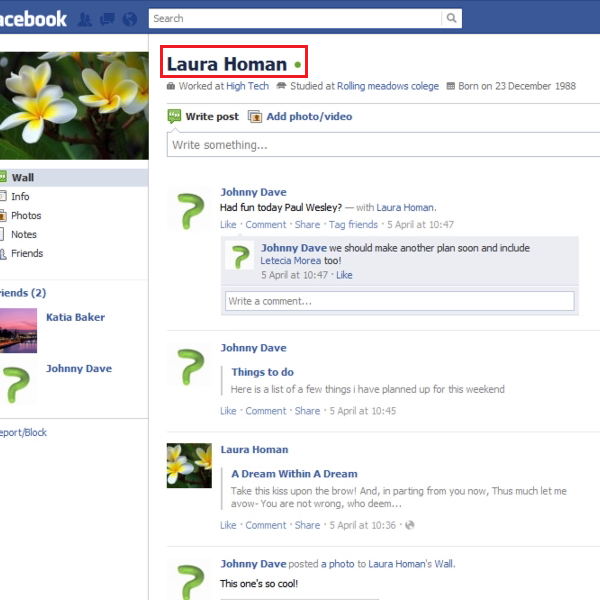This screenshot has width=600, height=600.
Task: Open the 5 April at 10:47 post timestamp
Action: point(420,225)
